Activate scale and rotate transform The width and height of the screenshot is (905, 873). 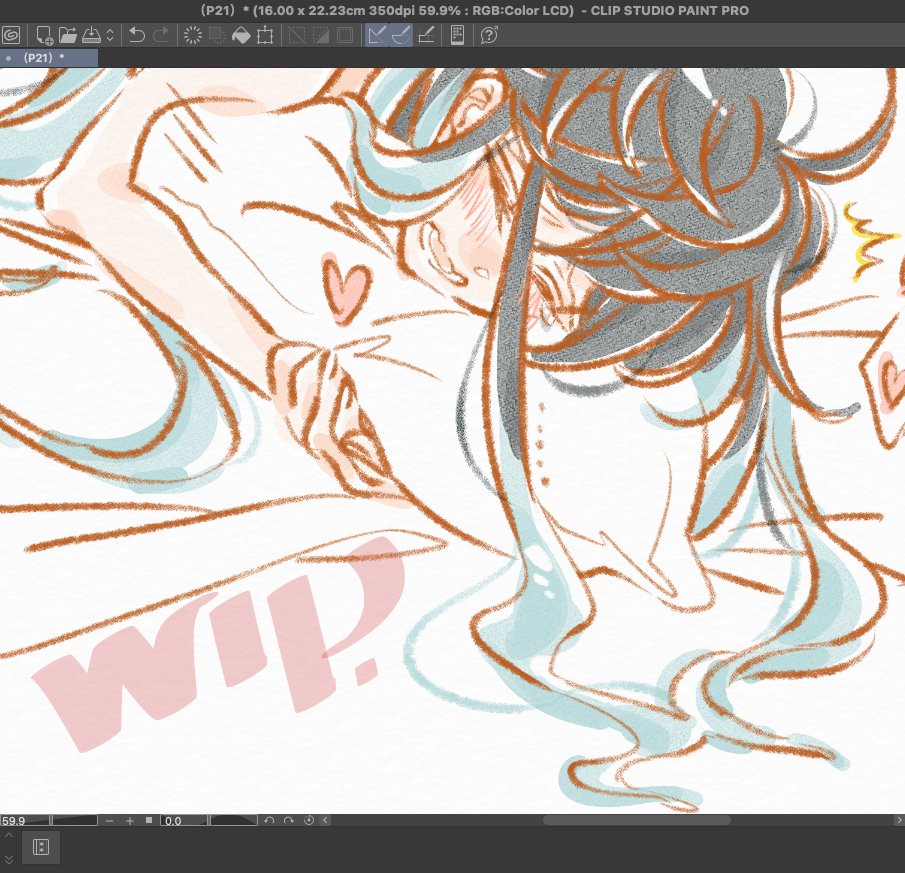[x=265, y=35]
